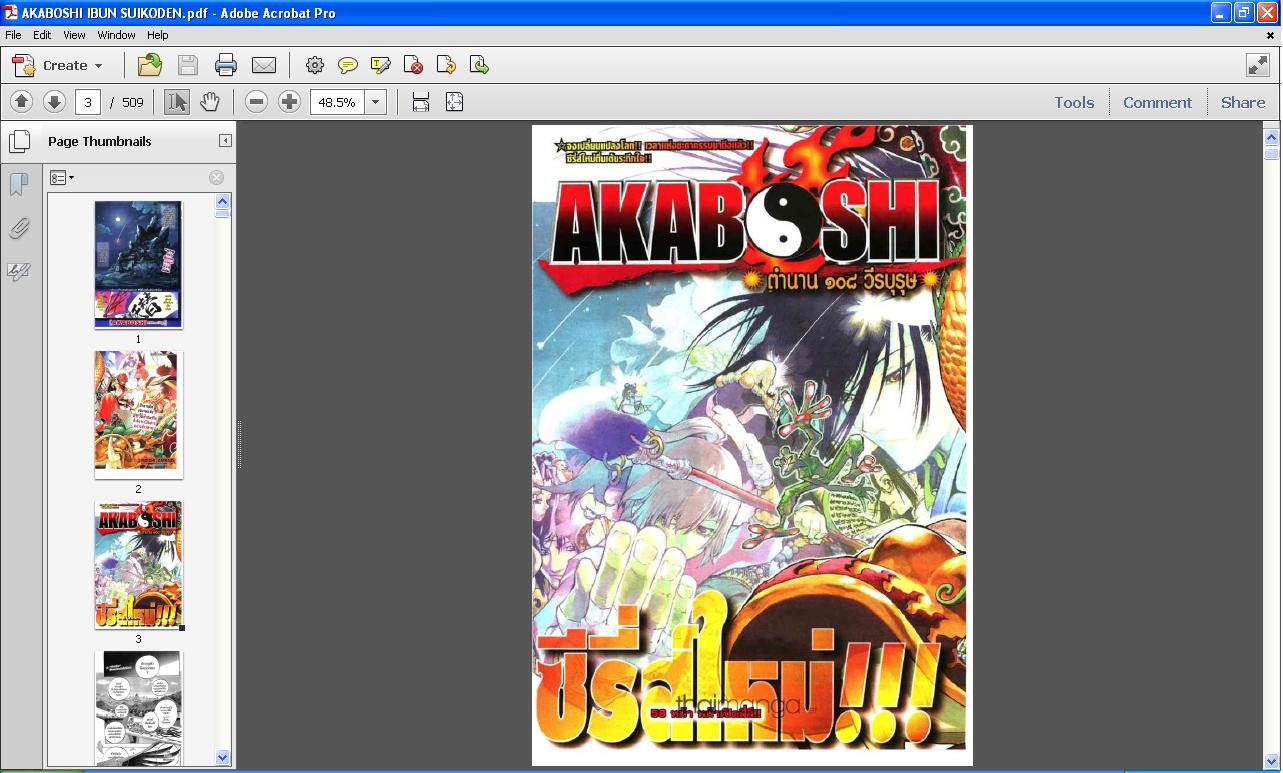Go to next page arrow
The height and width of the screenshot is (773, 1283).
54,102
